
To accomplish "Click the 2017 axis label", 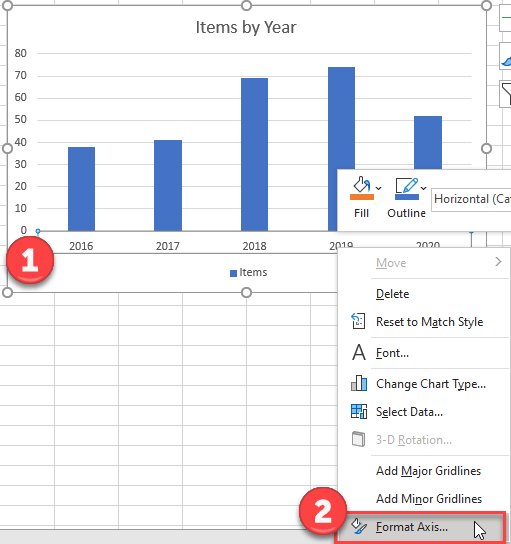I will point(168,246).
